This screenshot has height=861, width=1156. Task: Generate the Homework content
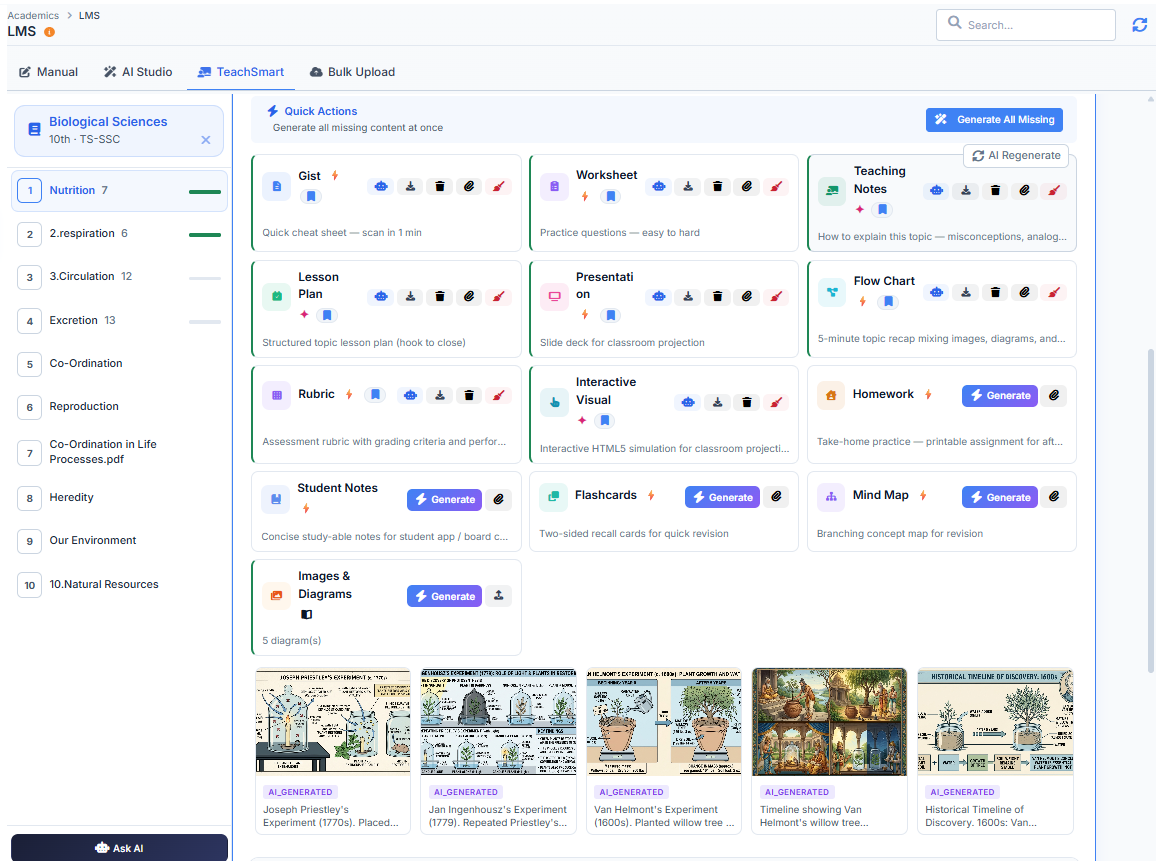[x=1000, y=396]
